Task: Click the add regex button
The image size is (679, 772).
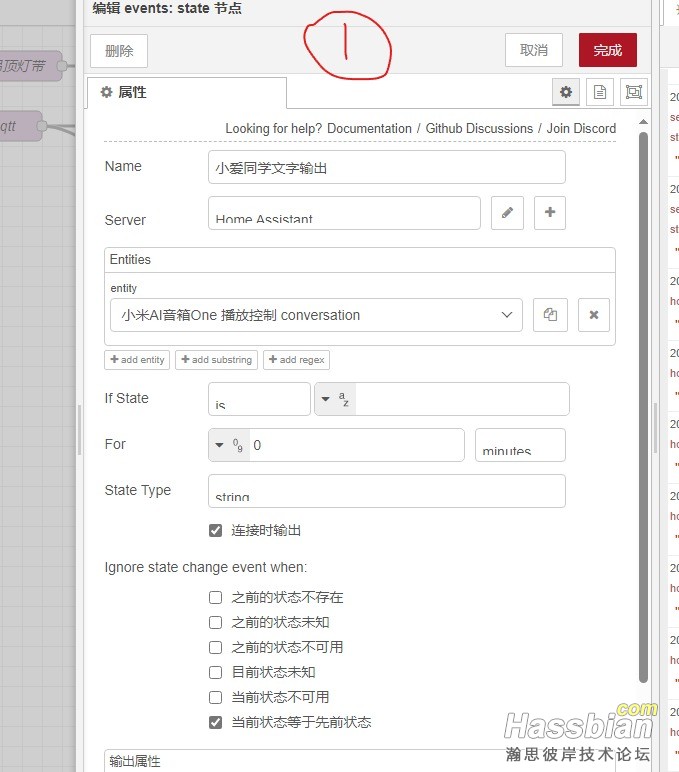Action: click(296, 360)
